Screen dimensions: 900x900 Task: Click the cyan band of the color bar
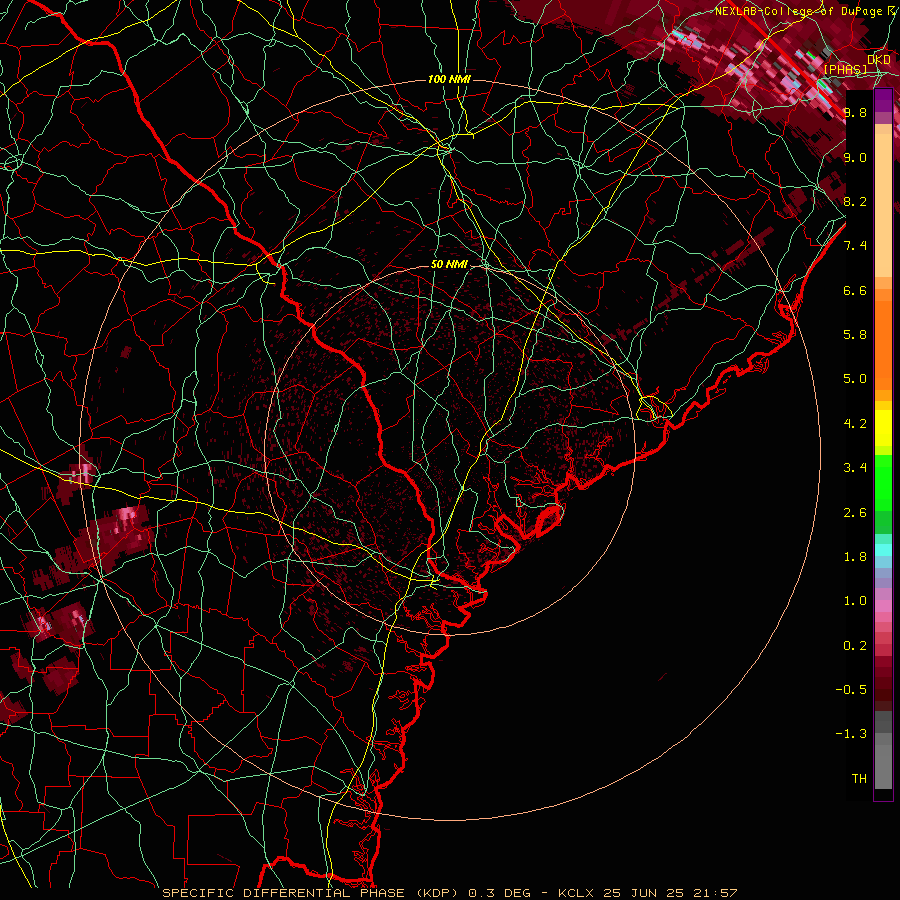[883, 550]
